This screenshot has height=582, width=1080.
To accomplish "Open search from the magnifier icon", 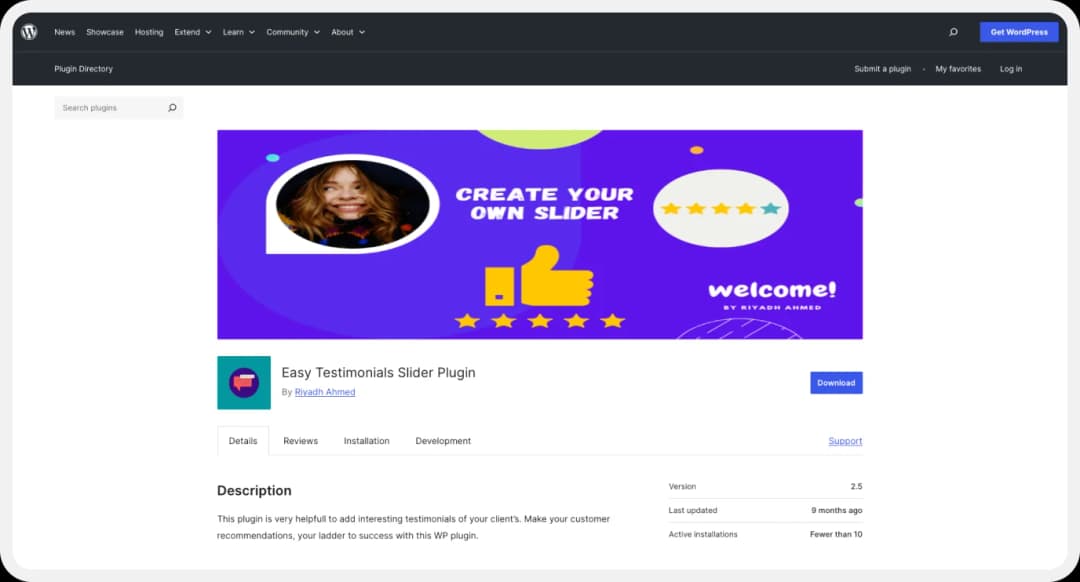I will (954, 31).
